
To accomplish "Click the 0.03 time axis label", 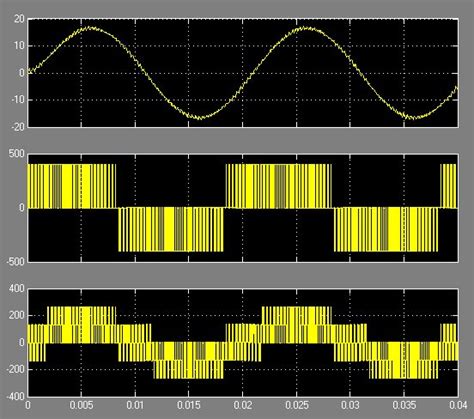I will 350,406.
